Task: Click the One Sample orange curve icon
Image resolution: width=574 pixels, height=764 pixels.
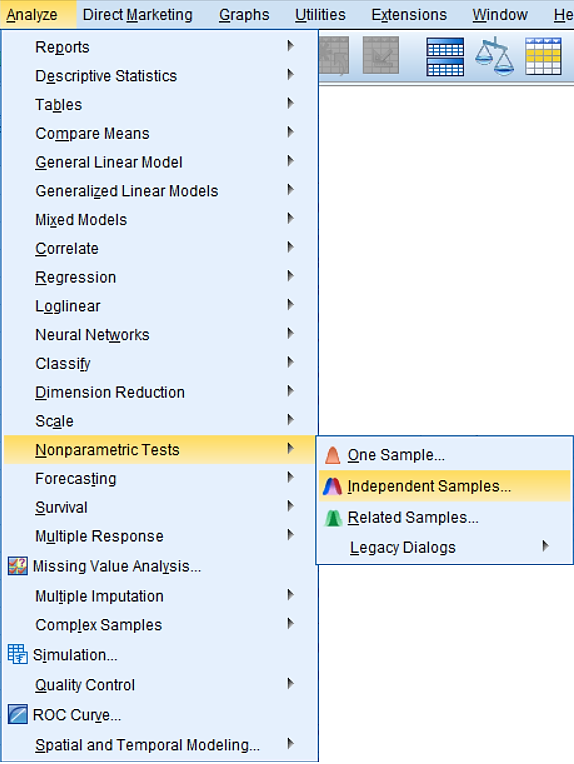Action: [333, 455]
